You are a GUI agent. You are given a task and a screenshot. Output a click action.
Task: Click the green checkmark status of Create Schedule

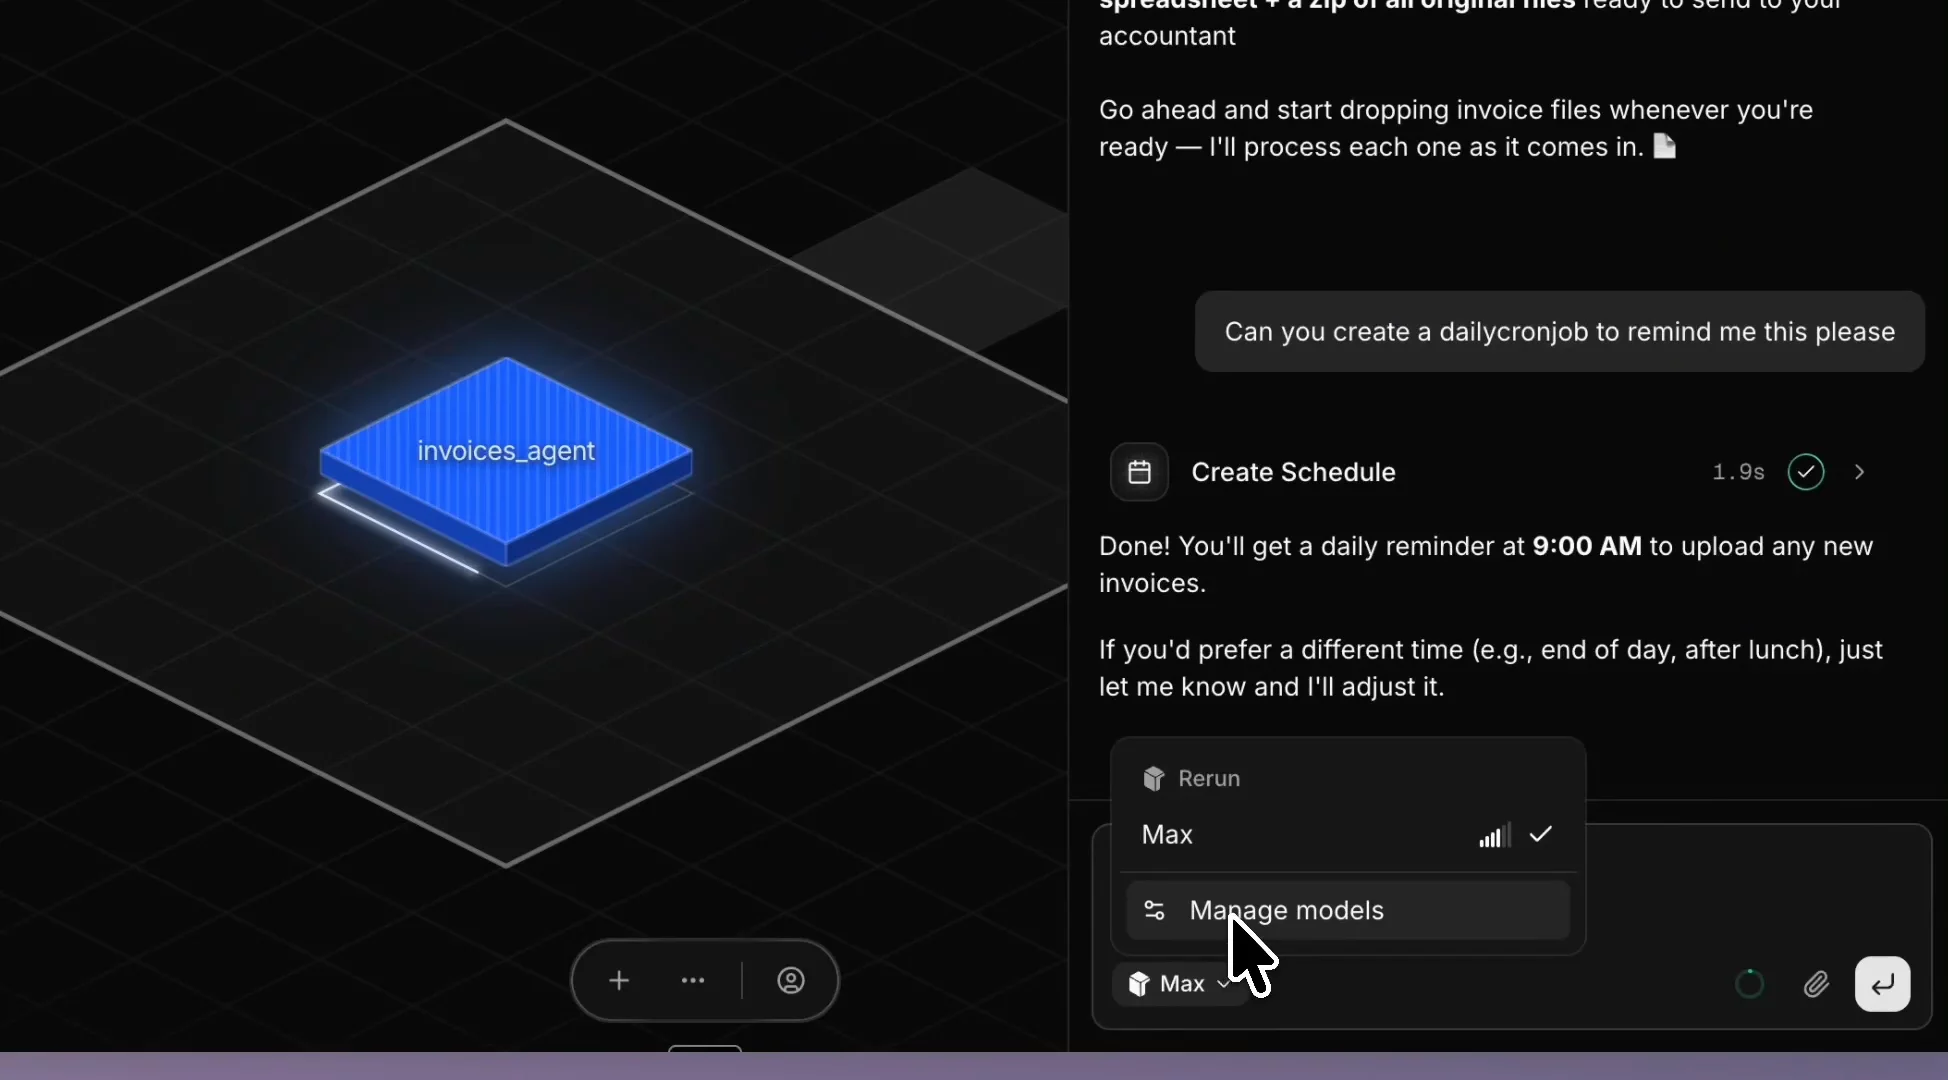[1806, 472]
